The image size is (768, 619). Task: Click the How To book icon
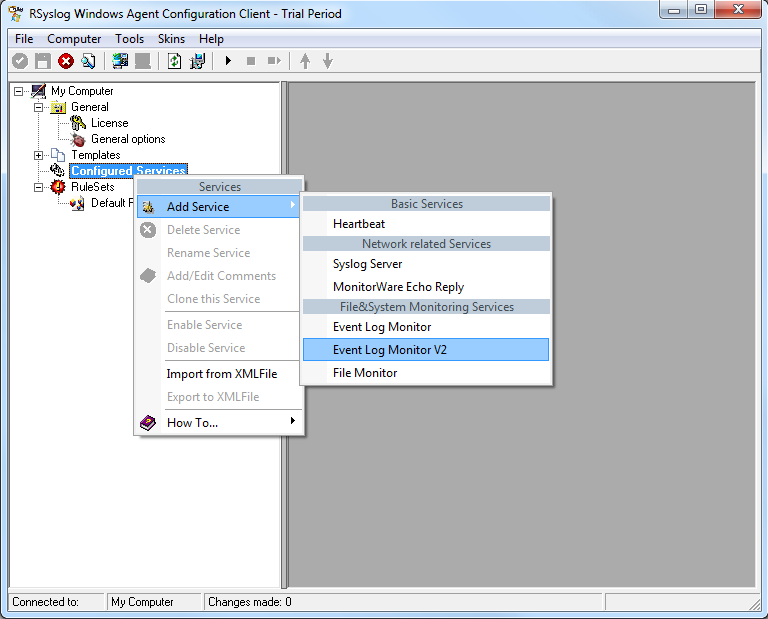pos(148,423)
